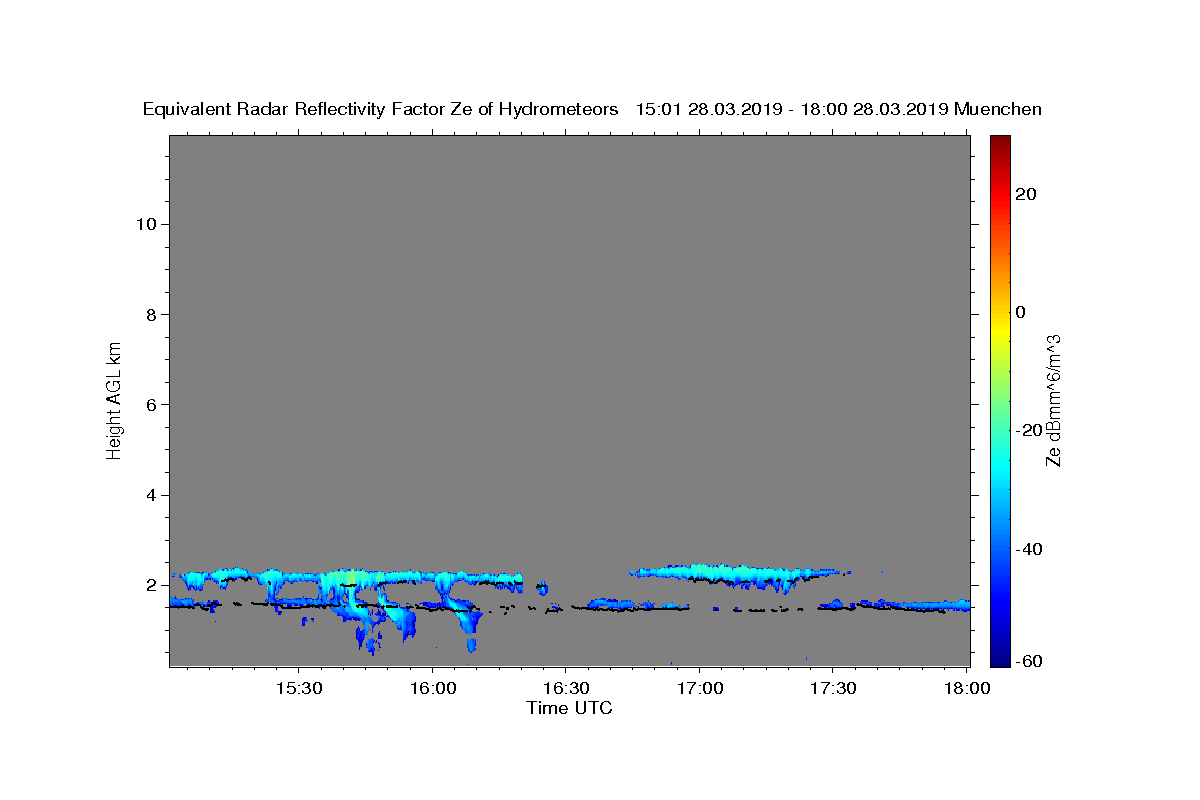Click the x-axis tick label 16:30
Viewport: 1200px width, 800px height.
point(566,688)
